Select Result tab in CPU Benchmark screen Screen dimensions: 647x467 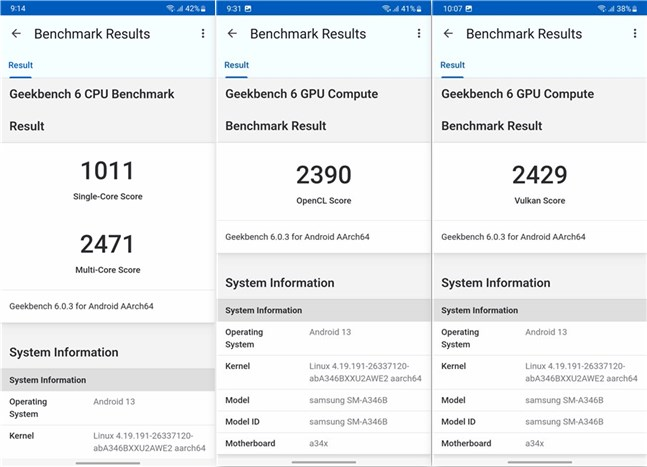(x=21, y=65)
